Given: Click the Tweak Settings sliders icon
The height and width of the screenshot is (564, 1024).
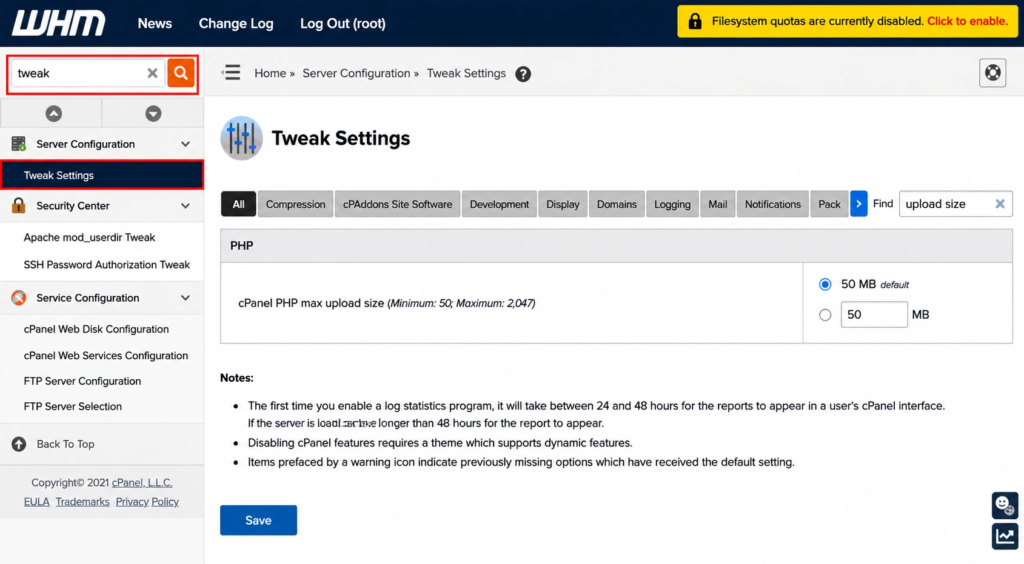Looking at the screenshot, I should click(242, 138).
